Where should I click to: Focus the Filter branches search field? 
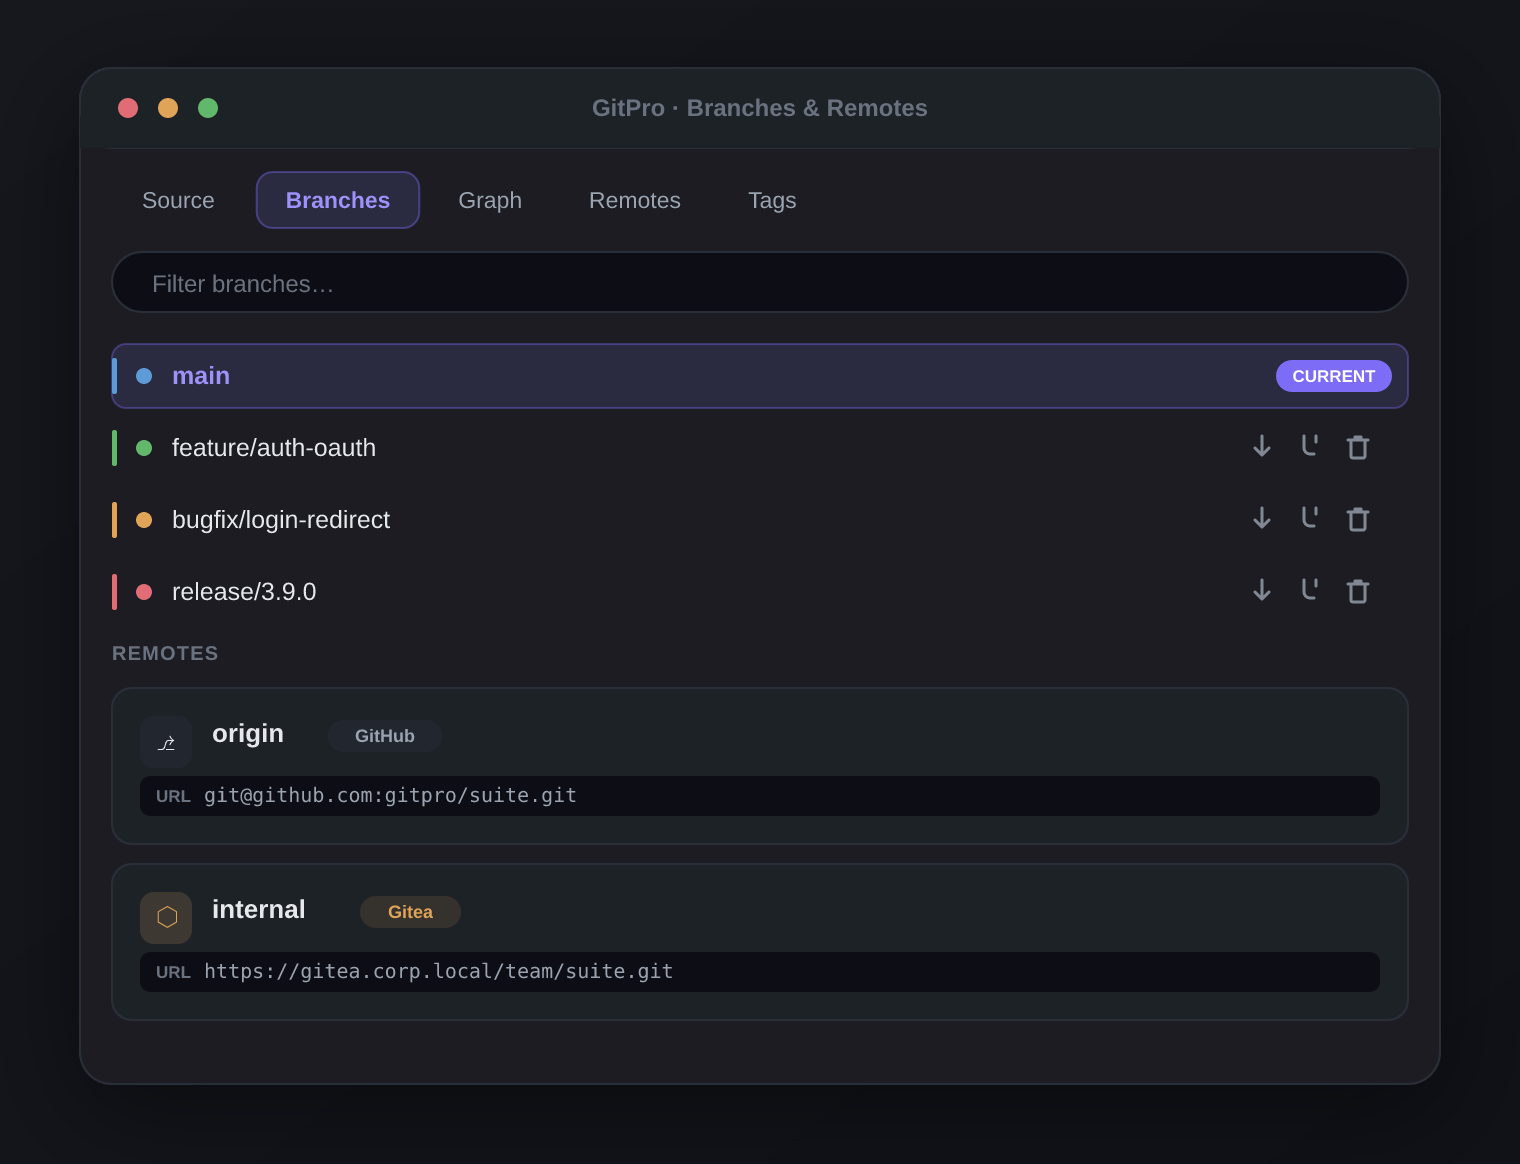click(760, 282)
